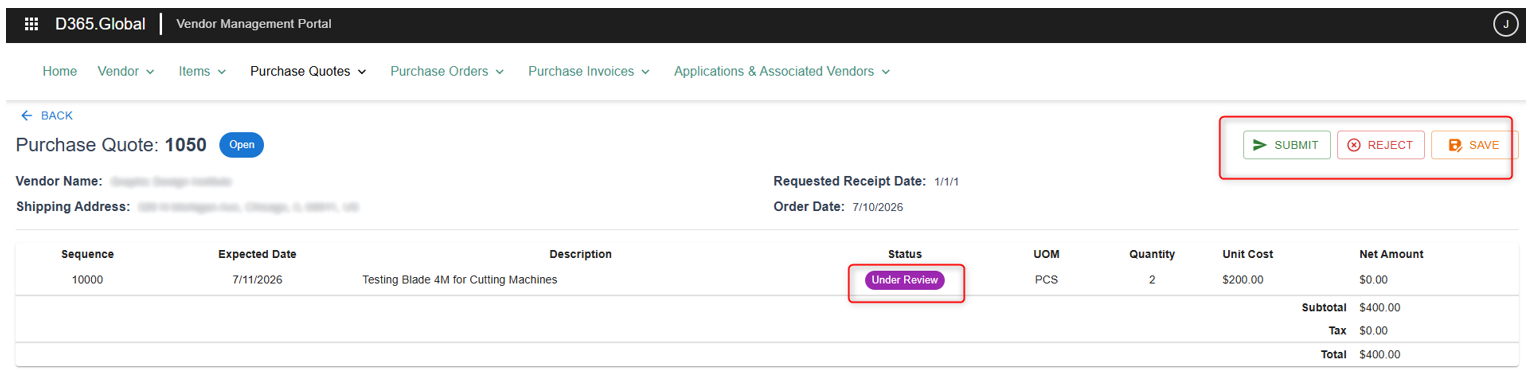
Task: Go to the Home page
Action: coord(60,72)
